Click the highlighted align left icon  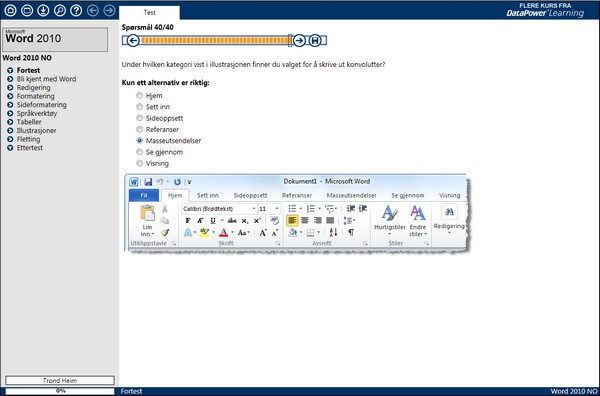292,220
